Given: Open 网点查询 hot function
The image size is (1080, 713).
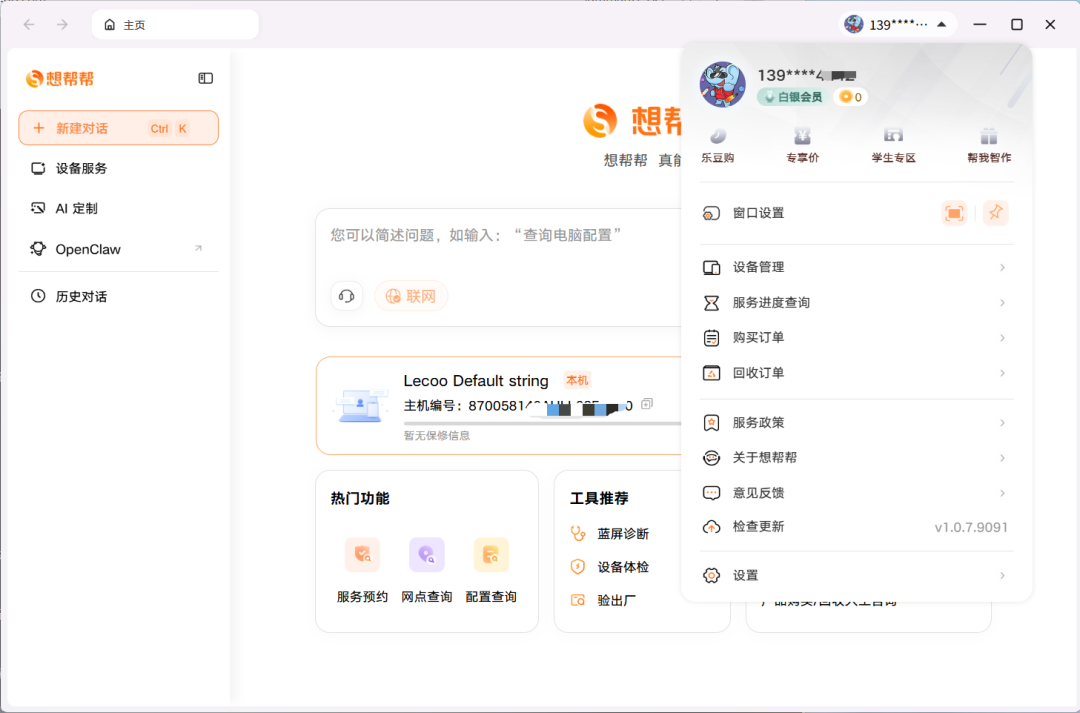Looking at the screenshot, I should [426, 571].
